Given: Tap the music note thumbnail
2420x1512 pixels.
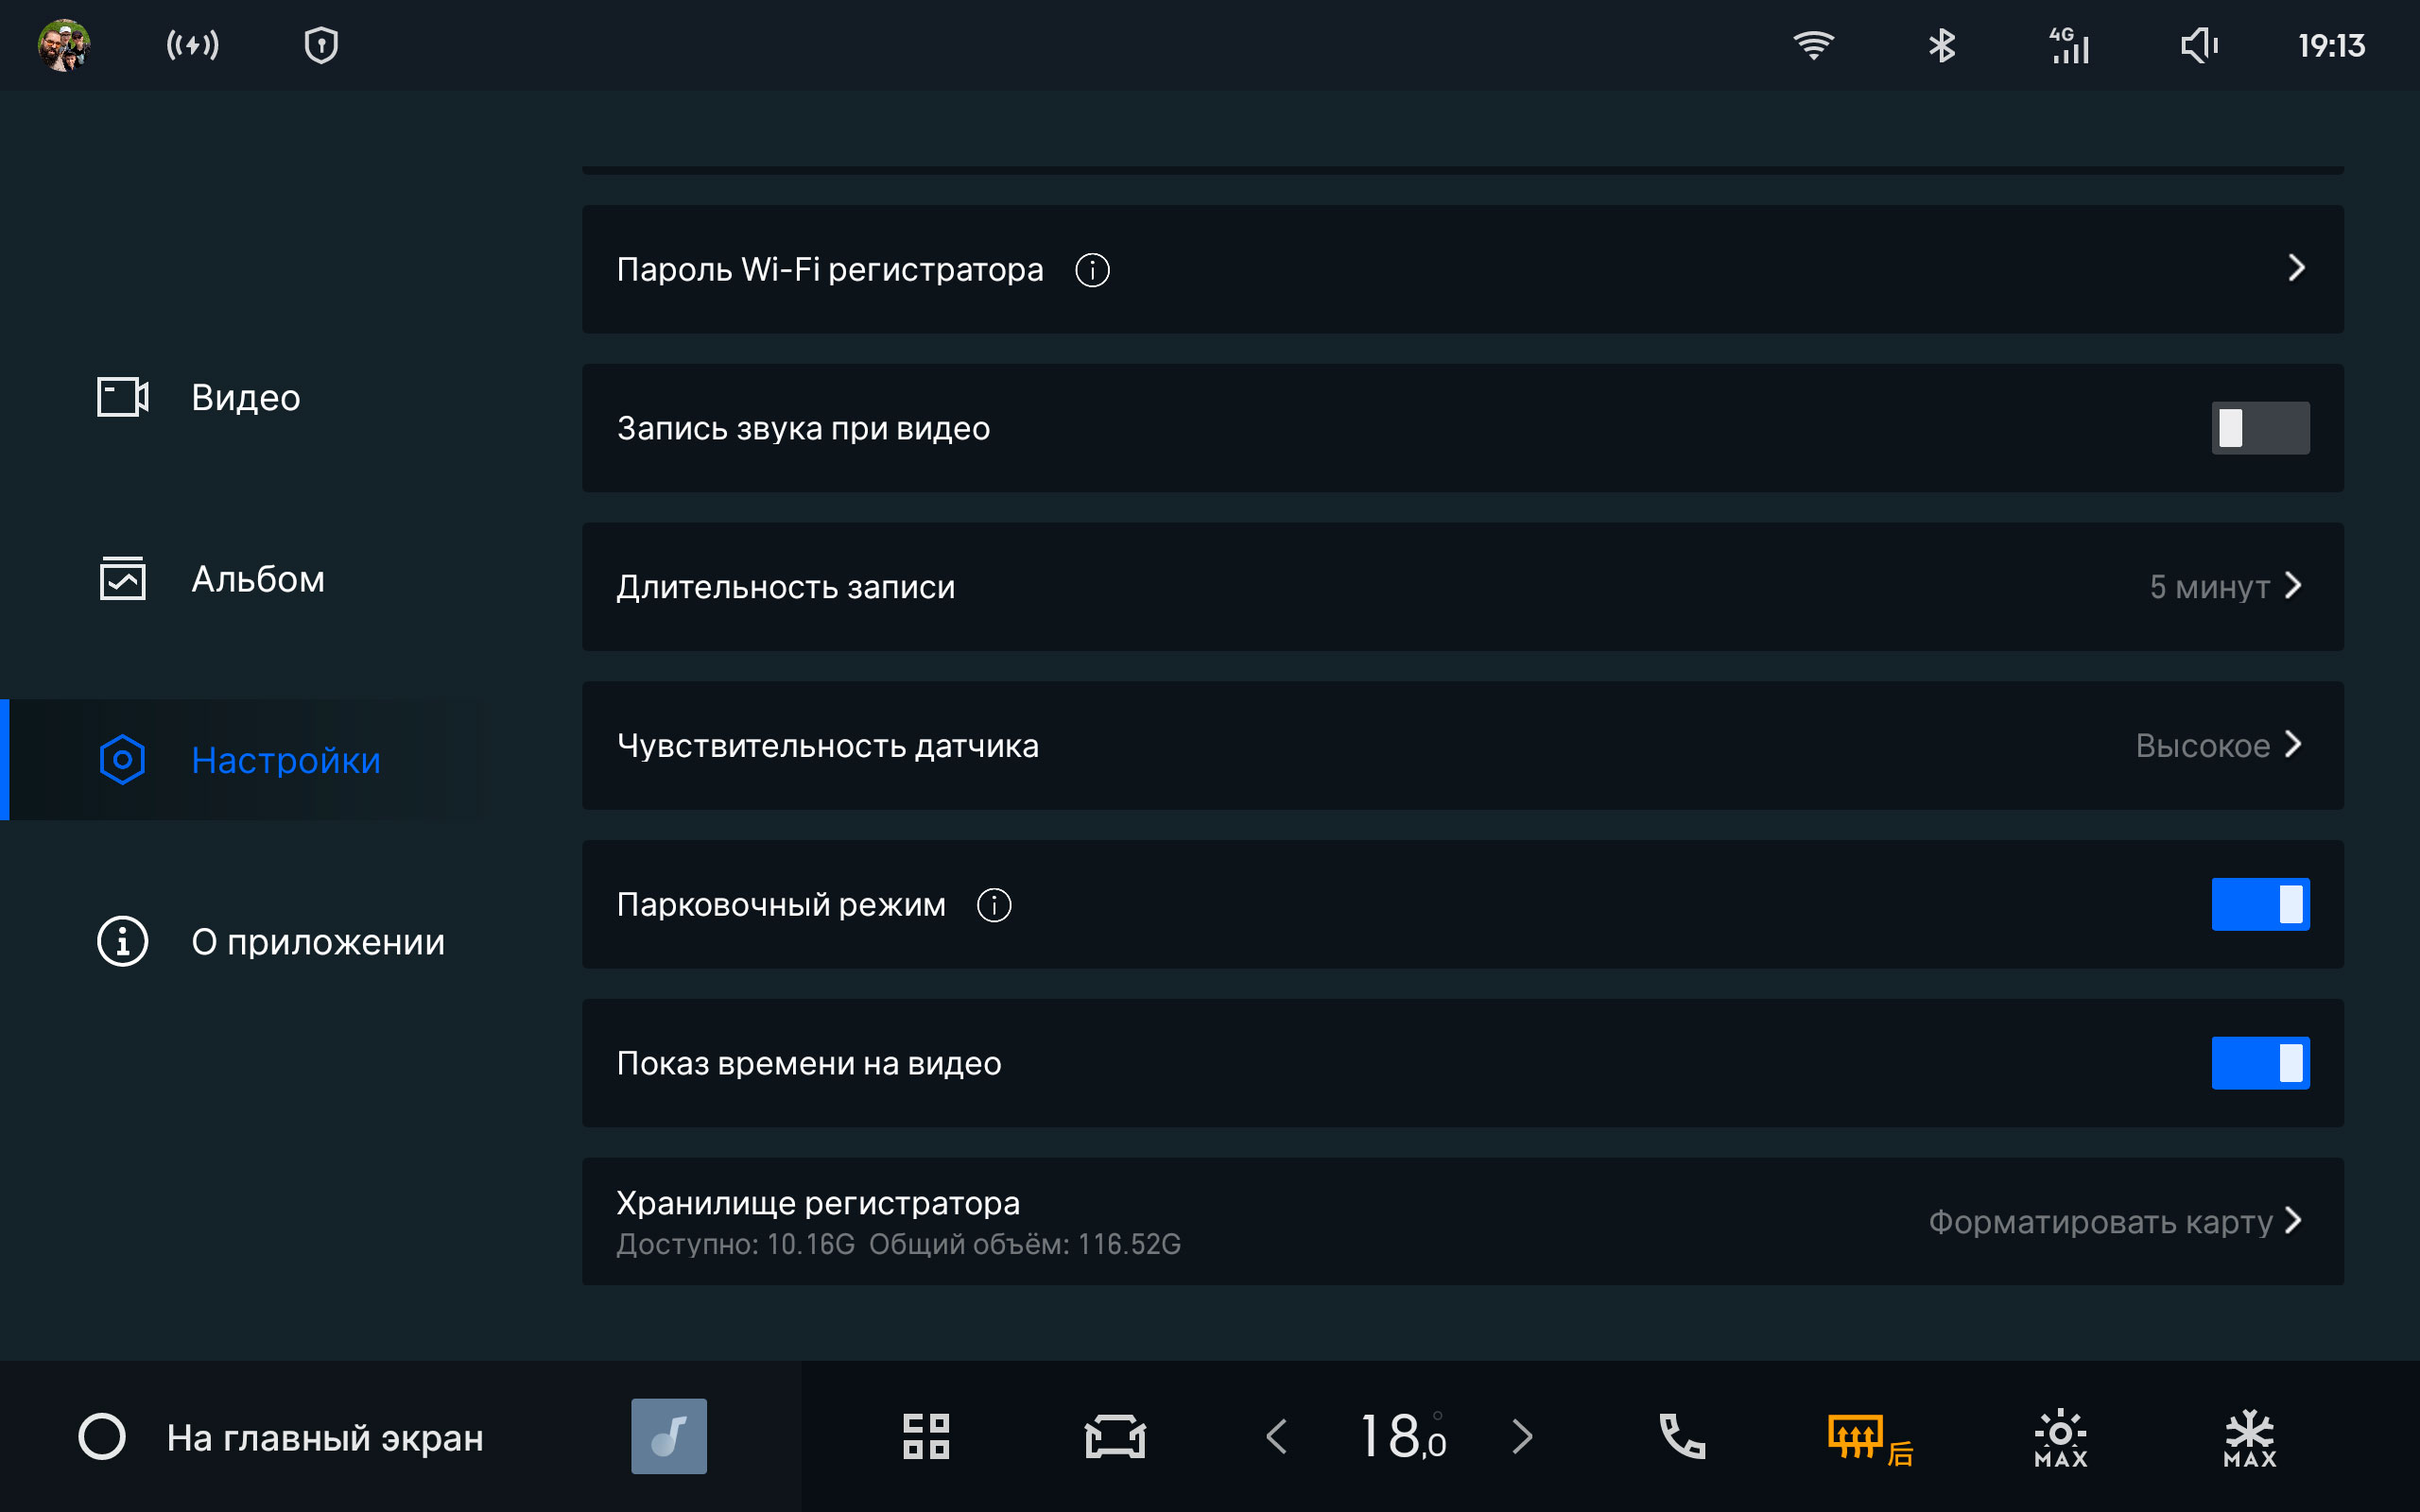Looking at the screenshot, I should point(669,1437).
